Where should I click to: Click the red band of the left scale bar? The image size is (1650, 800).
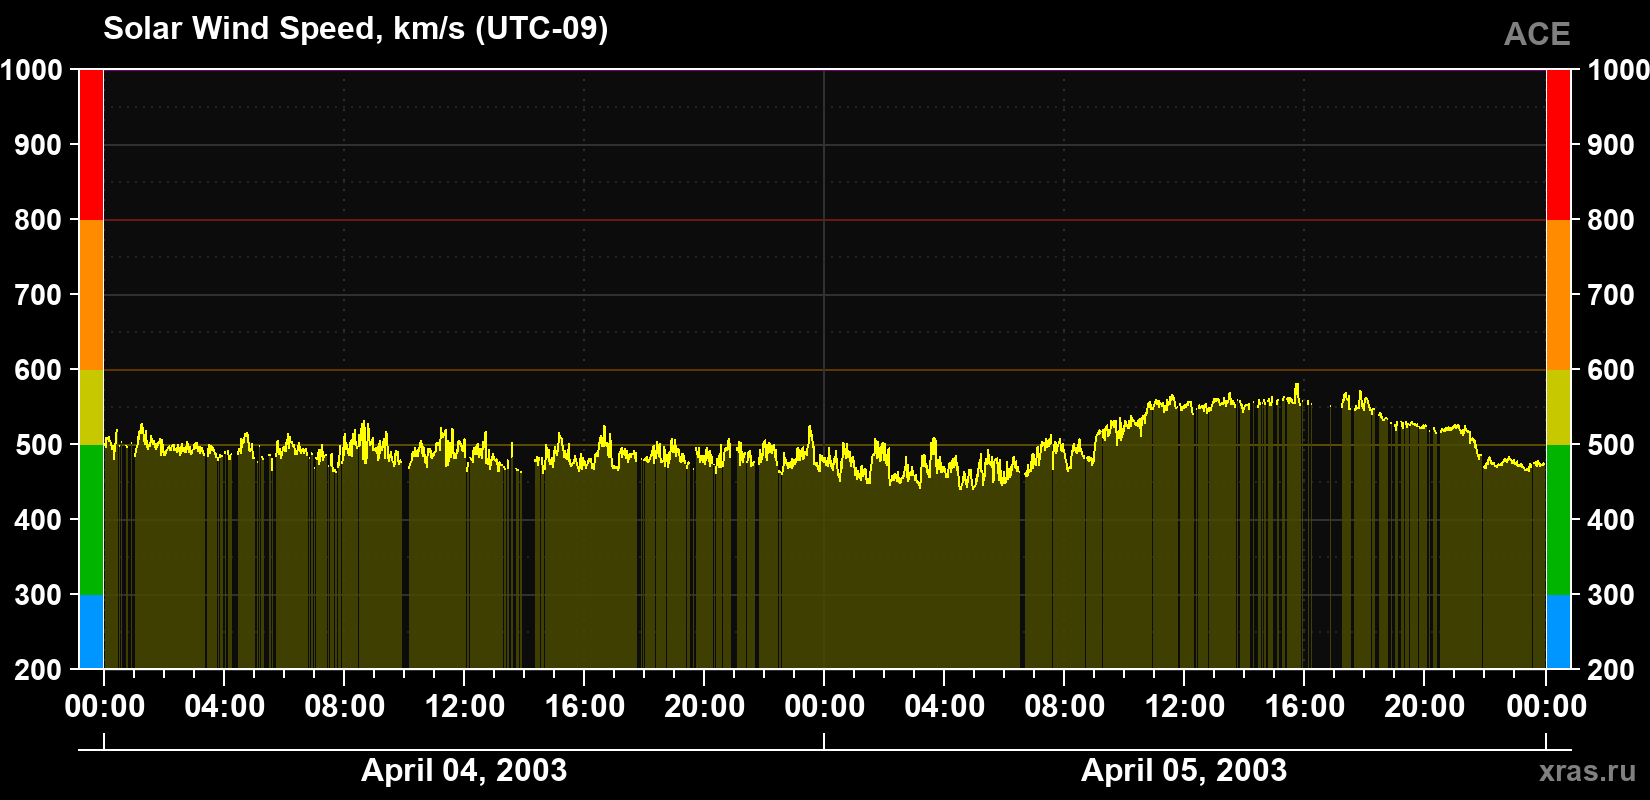point(91,145)
